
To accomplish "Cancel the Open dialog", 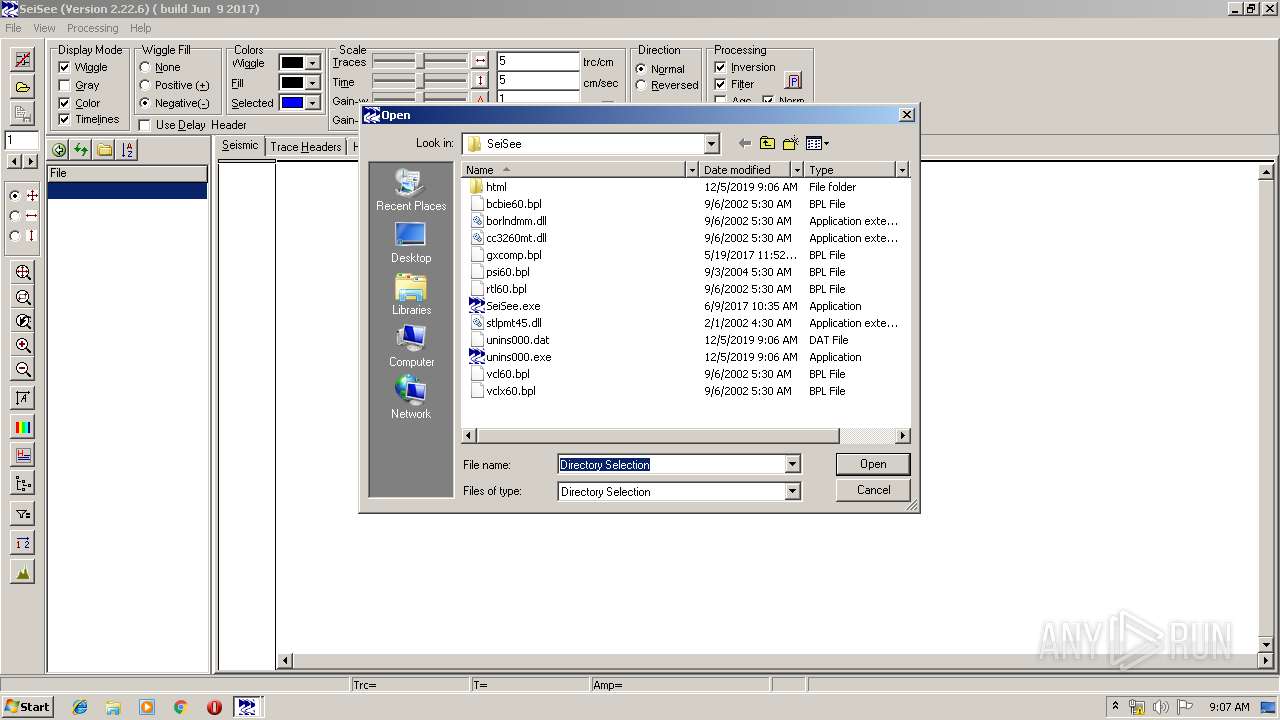I will (873, 490).
